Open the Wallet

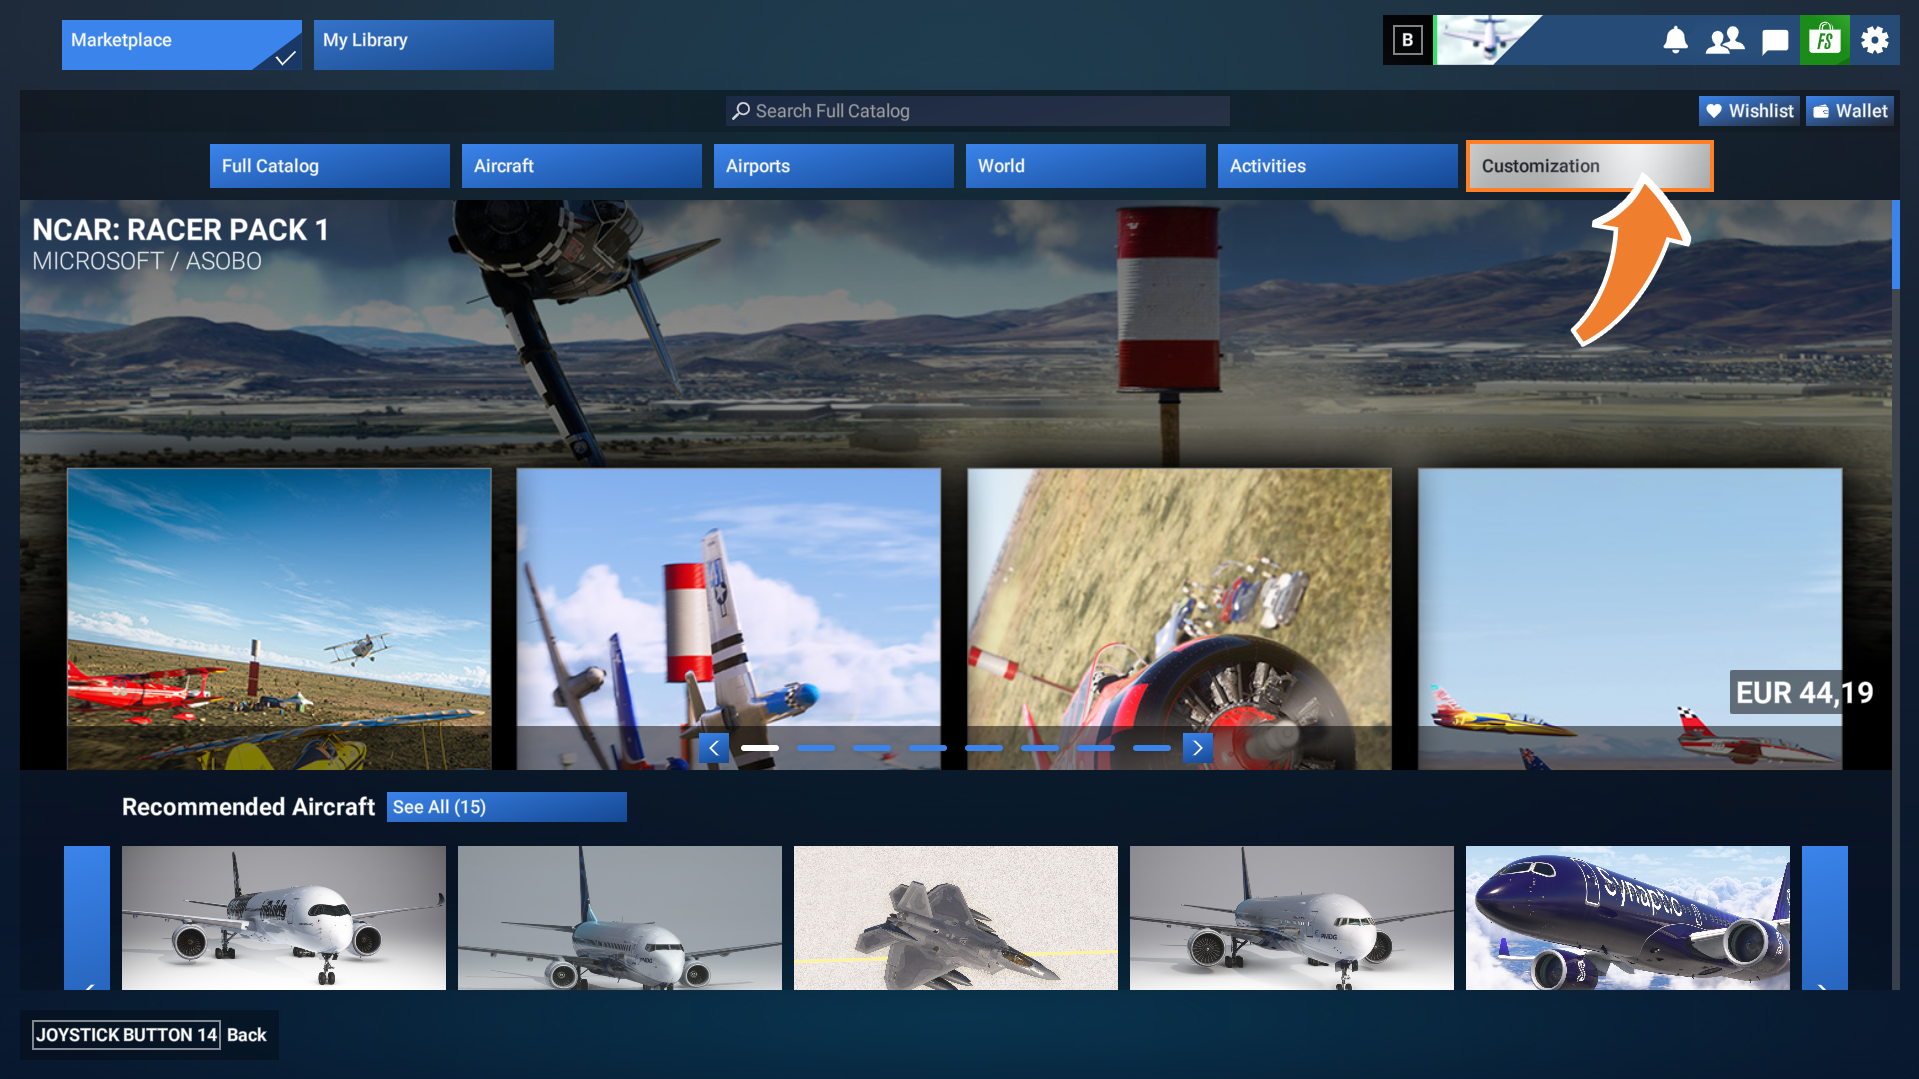coord(1850,111)
